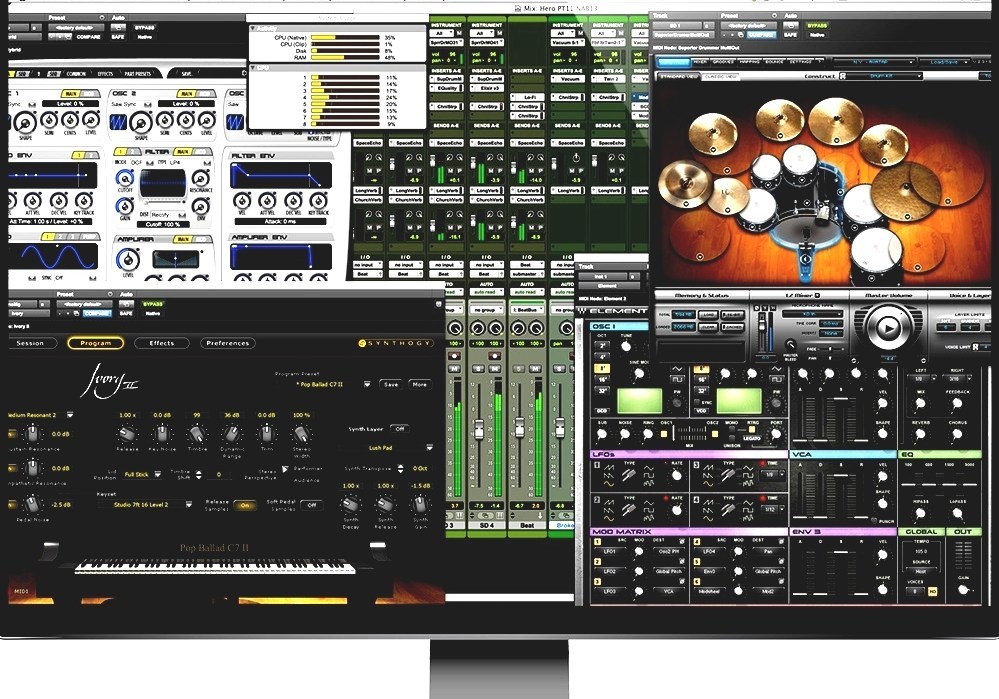Open the Vacuum 5-1 instrument selector
Screen dimensions: 999x699
point(567,42)
